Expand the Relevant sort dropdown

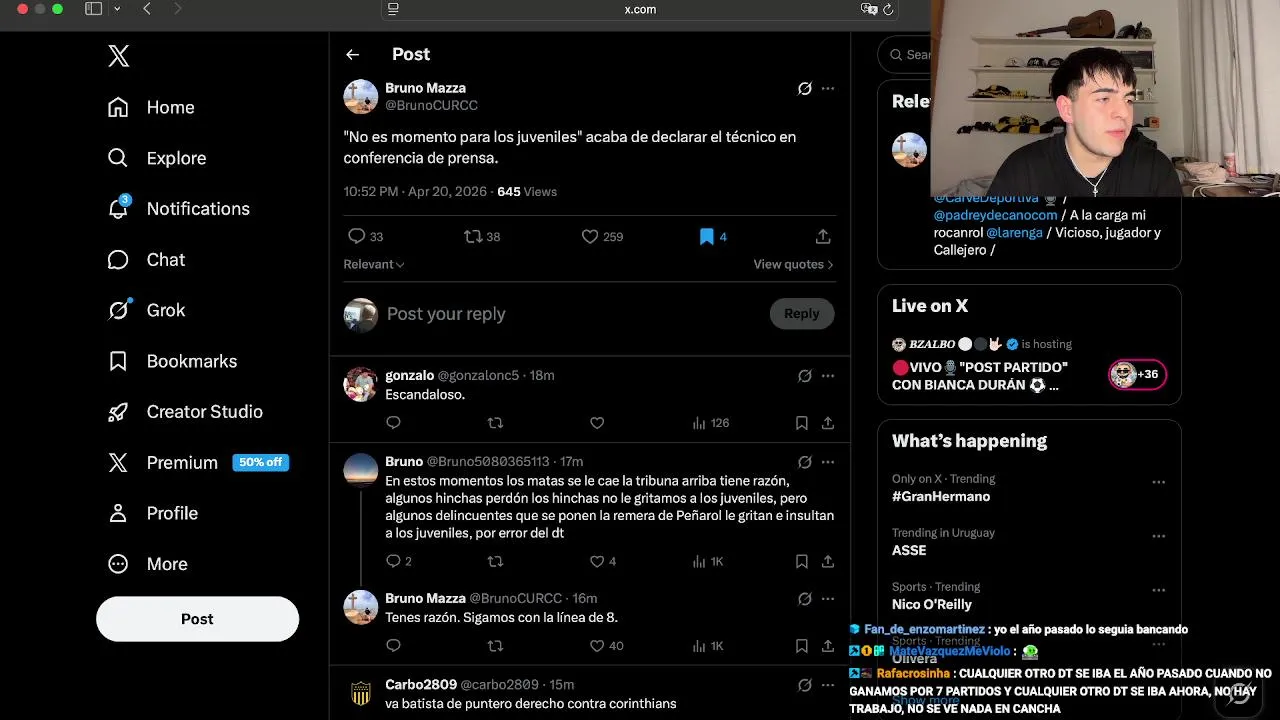point(374,264)
